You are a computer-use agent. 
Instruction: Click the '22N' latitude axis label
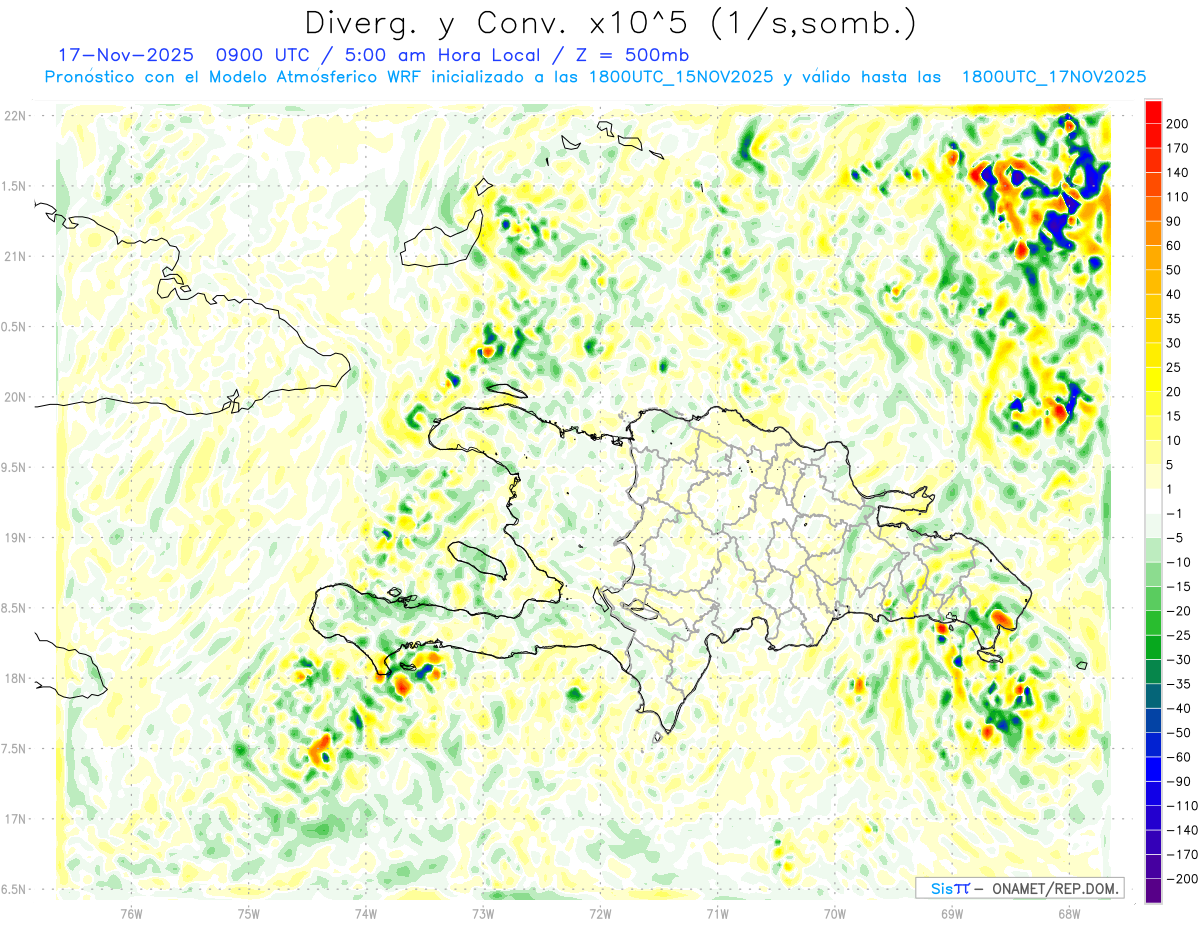(x=15, y=116)
